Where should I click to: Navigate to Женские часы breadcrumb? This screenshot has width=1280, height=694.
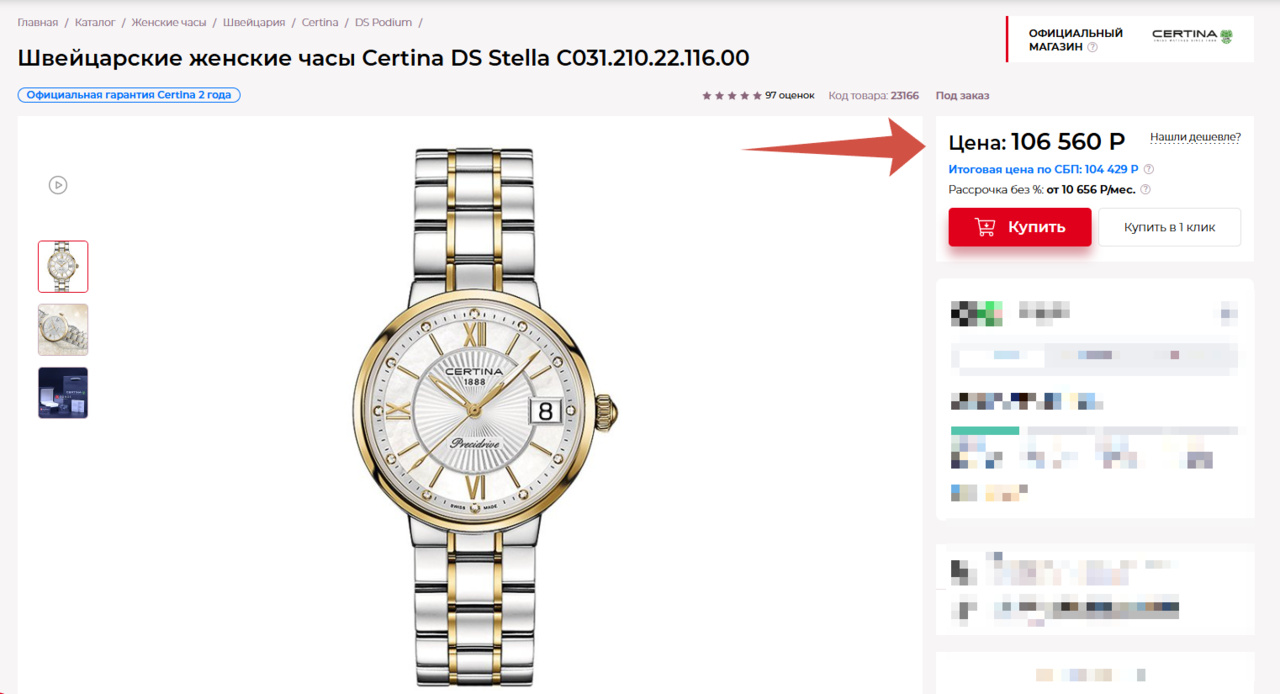click(168, 22)
